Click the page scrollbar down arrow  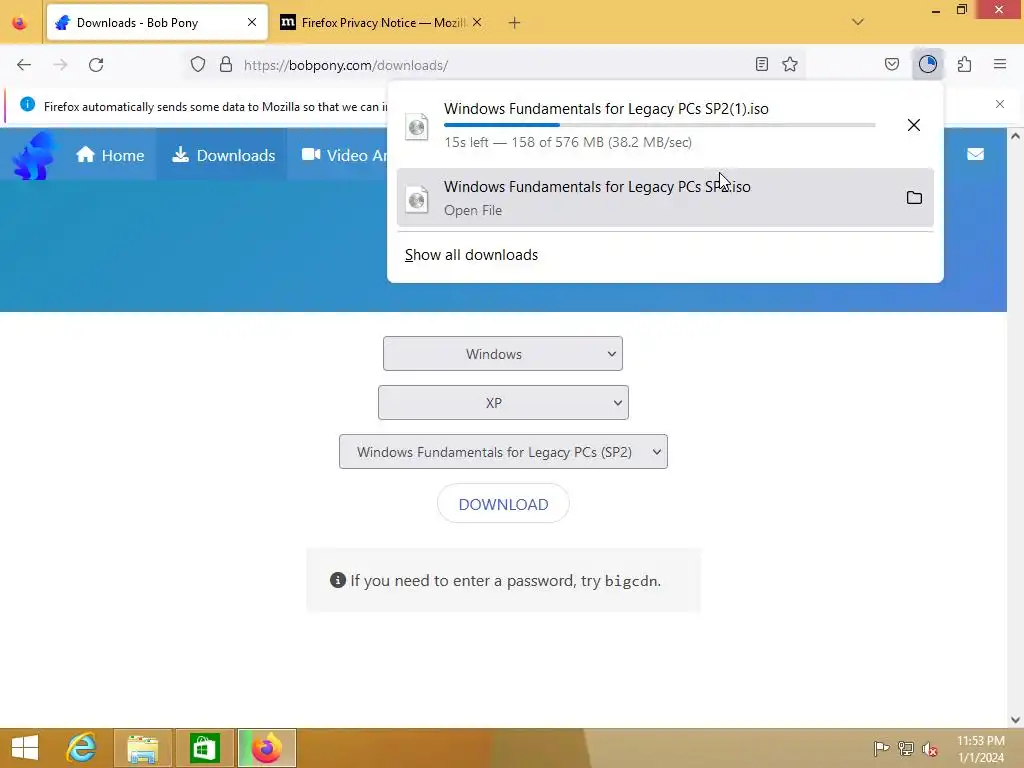point(1015,720)
